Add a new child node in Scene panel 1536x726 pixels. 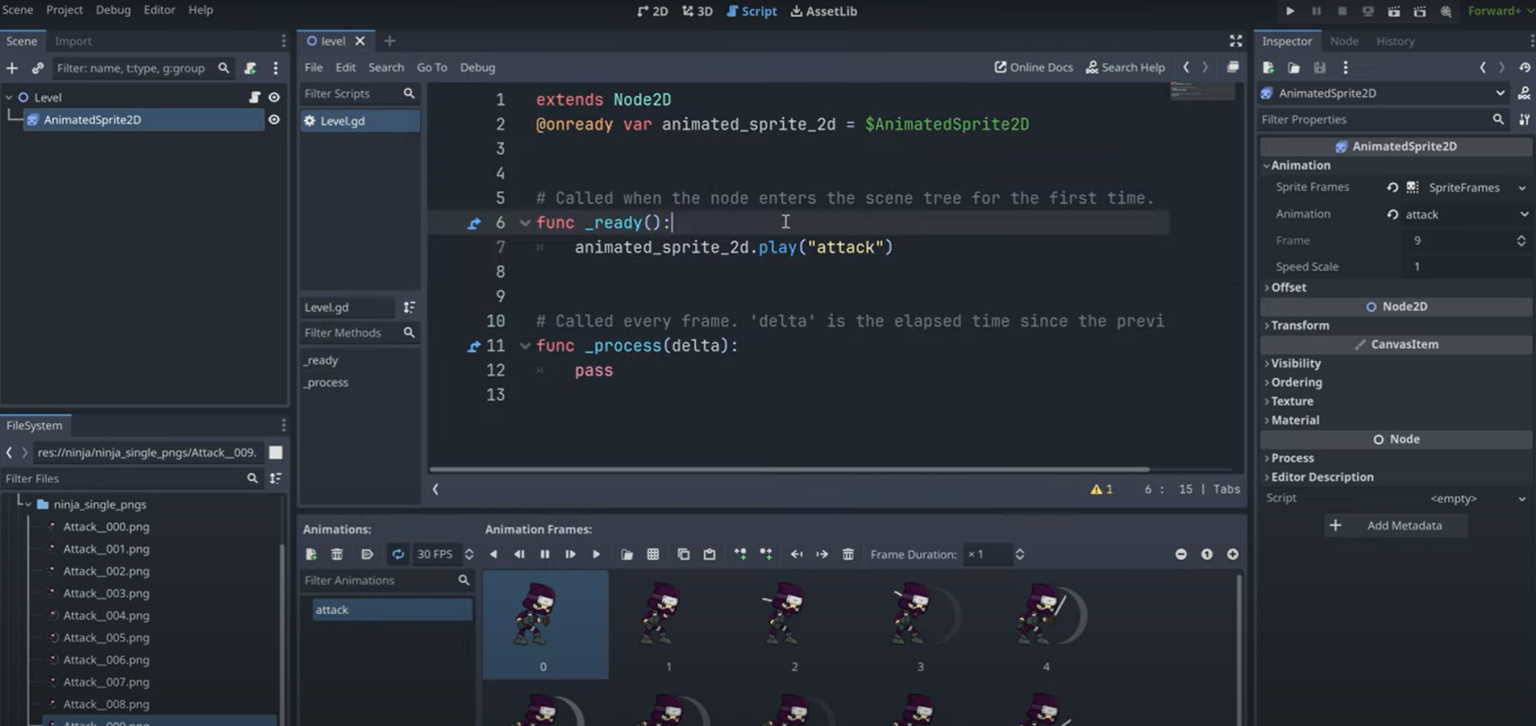(x=12, y=68)
